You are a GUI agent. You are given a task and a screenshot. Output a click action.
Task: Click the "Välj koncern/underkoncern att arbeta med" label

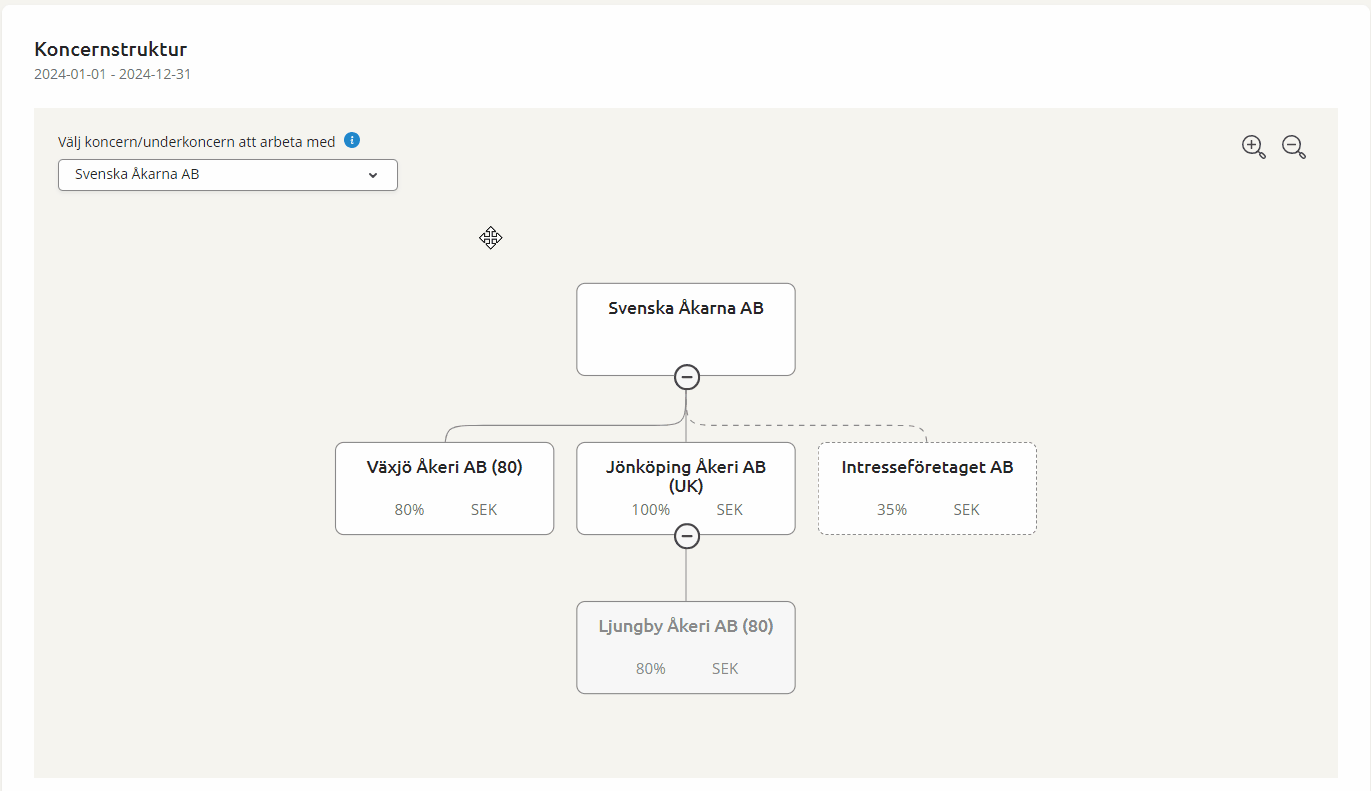[197, 142]
